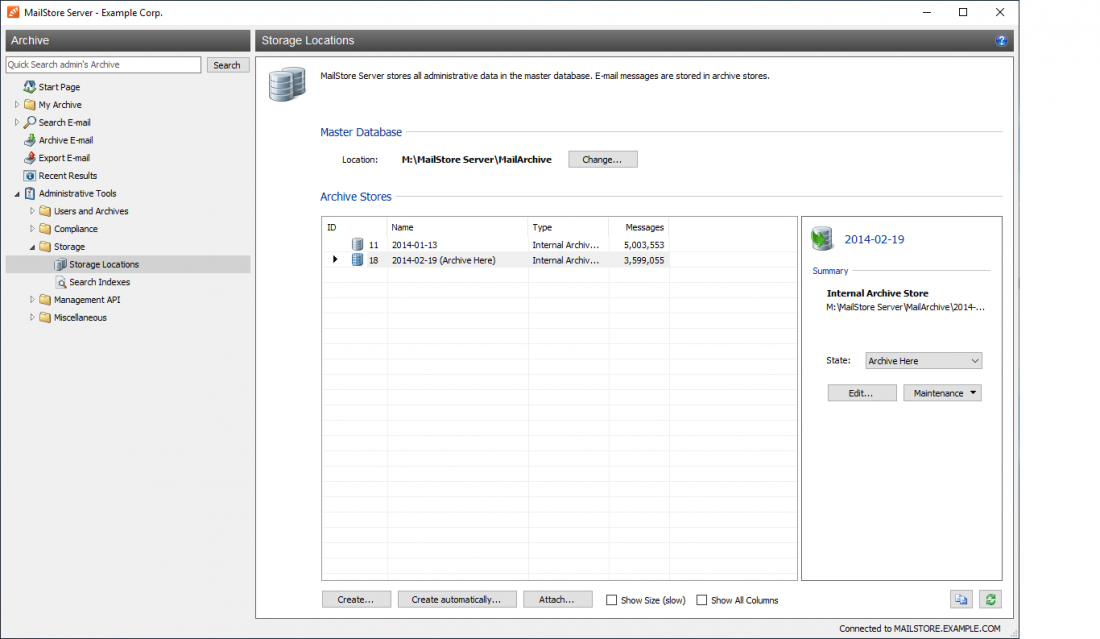Open the Start Page
The width and height of the screenshot is (1100, 639).
tap(60, 87)
